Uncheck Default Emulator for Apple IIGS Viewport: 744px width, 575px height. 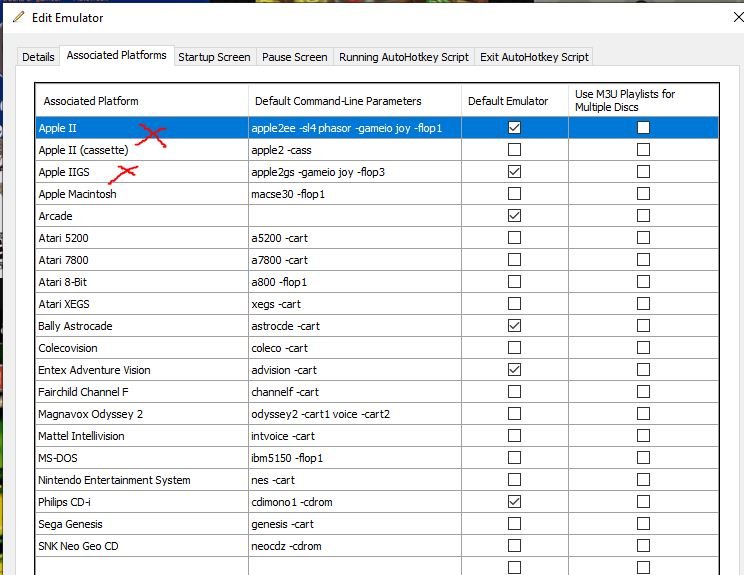(x=514, y=171)
